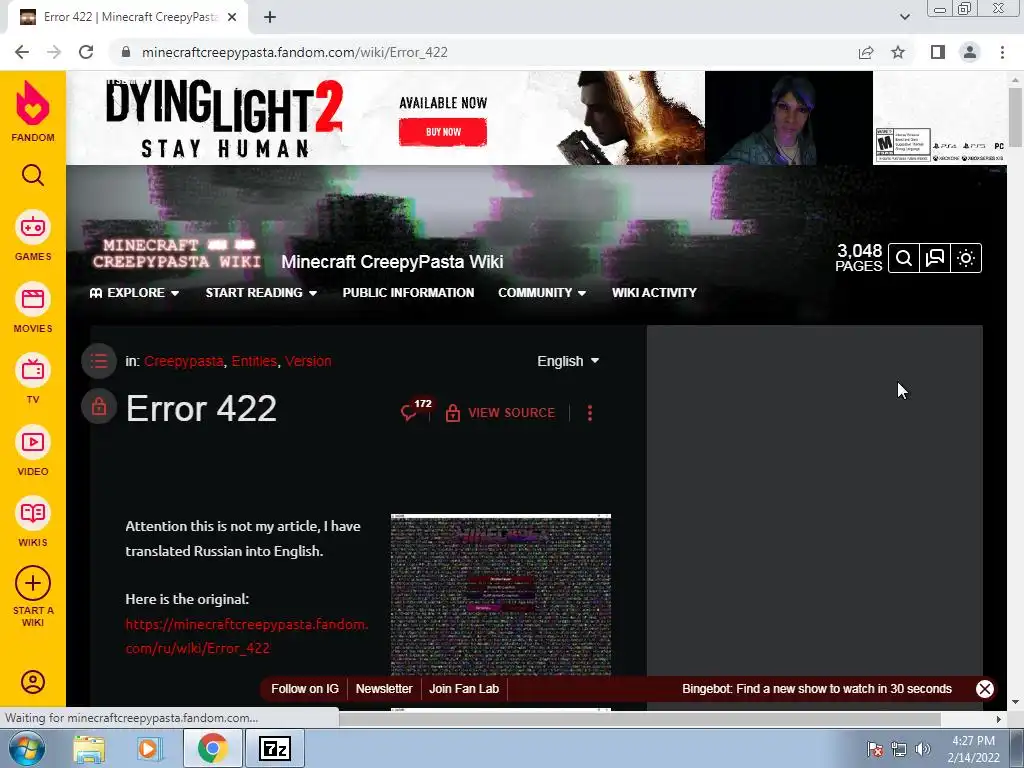Click the vertical page scrollbar

pos(1016,118)
